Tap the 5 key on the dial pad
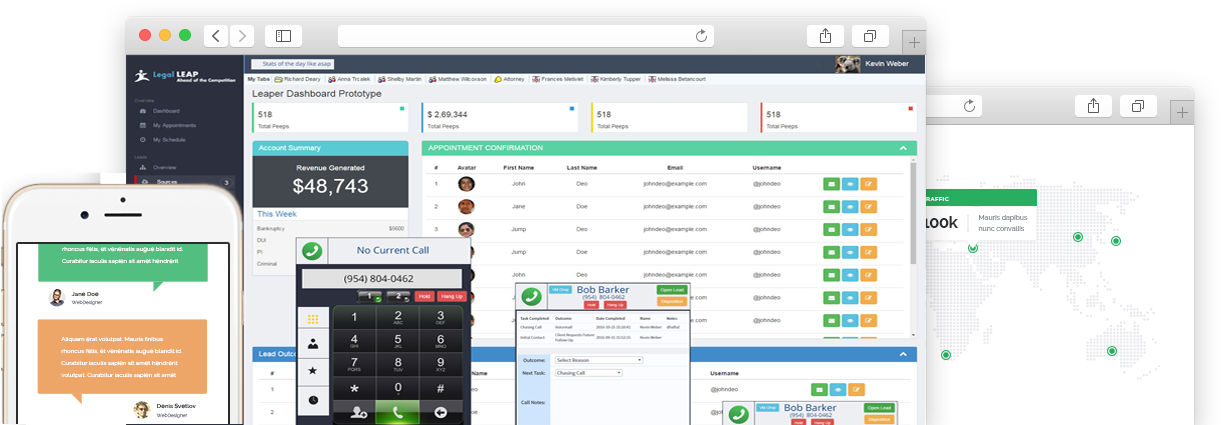Image resolution: width=1221 pixels, height=425 pixels. (x=398, y=341)
